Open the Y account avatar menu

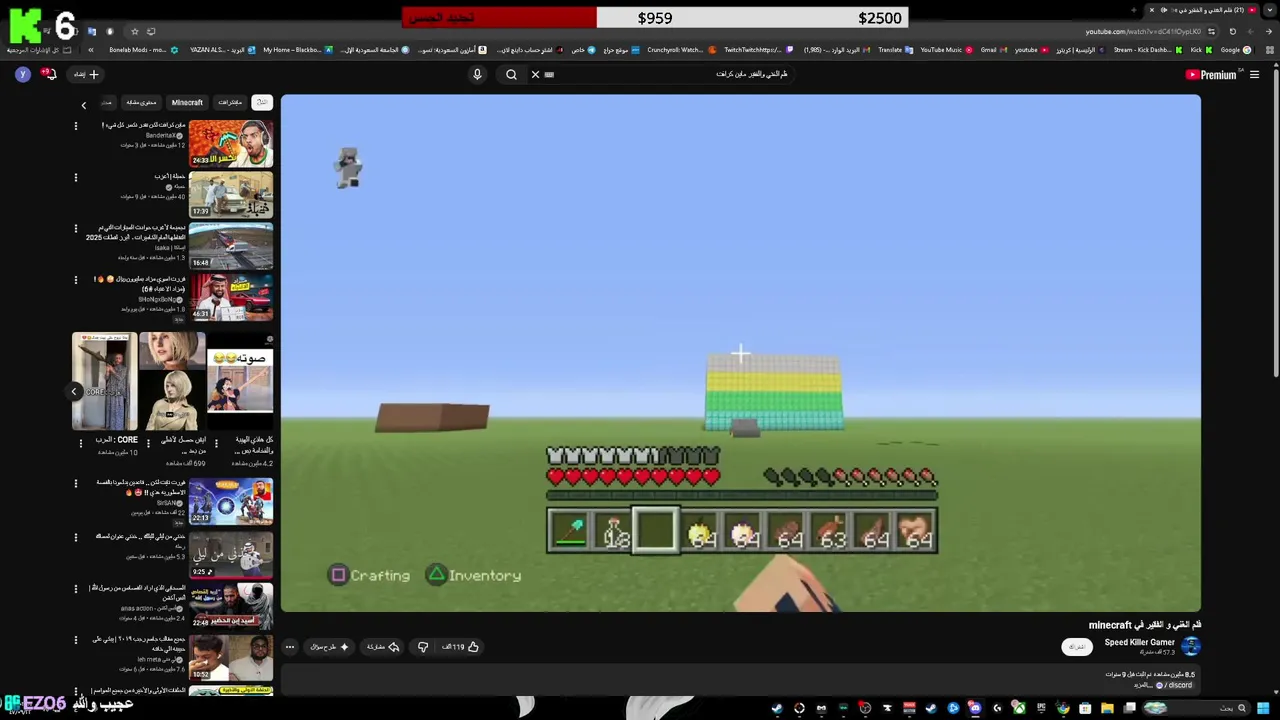(x=22, y=74)
